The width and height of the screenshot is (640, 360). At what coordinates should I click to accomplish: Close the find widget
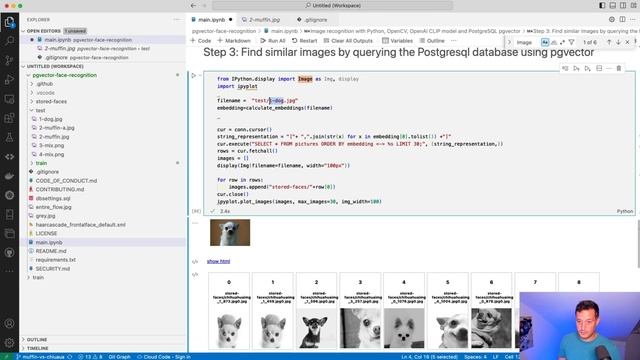click(x=627, y=42)
